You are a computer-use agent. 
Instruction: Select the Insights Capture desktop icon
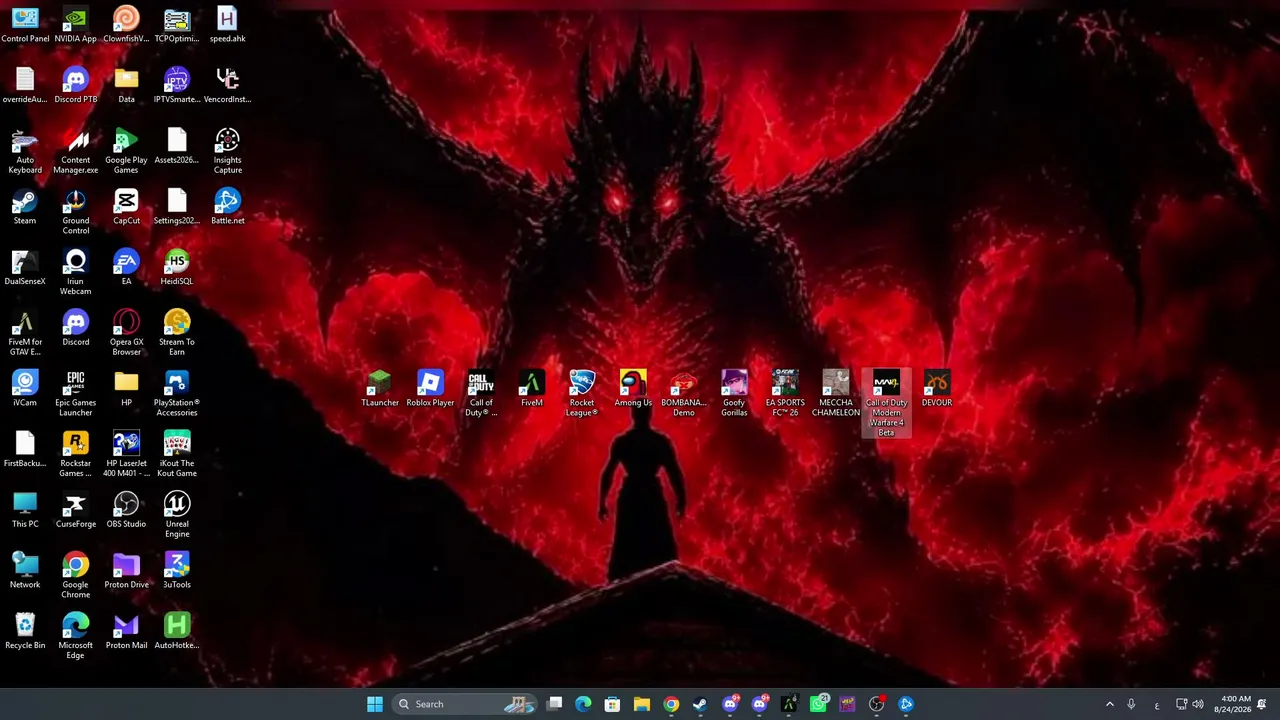click(x=227, y=152)
